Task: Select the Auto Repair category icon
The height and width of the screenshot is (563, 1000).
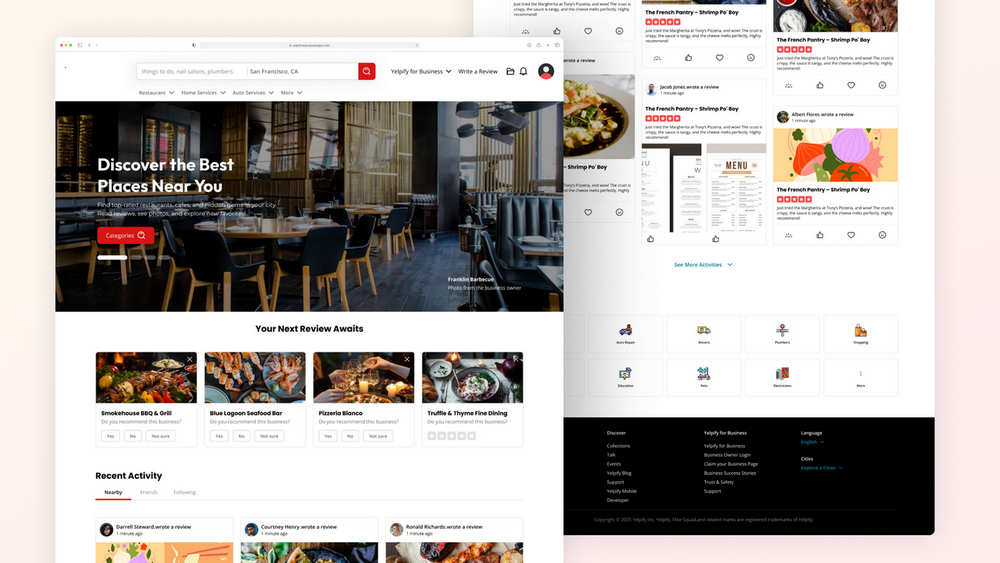Action: click(625, 330)
